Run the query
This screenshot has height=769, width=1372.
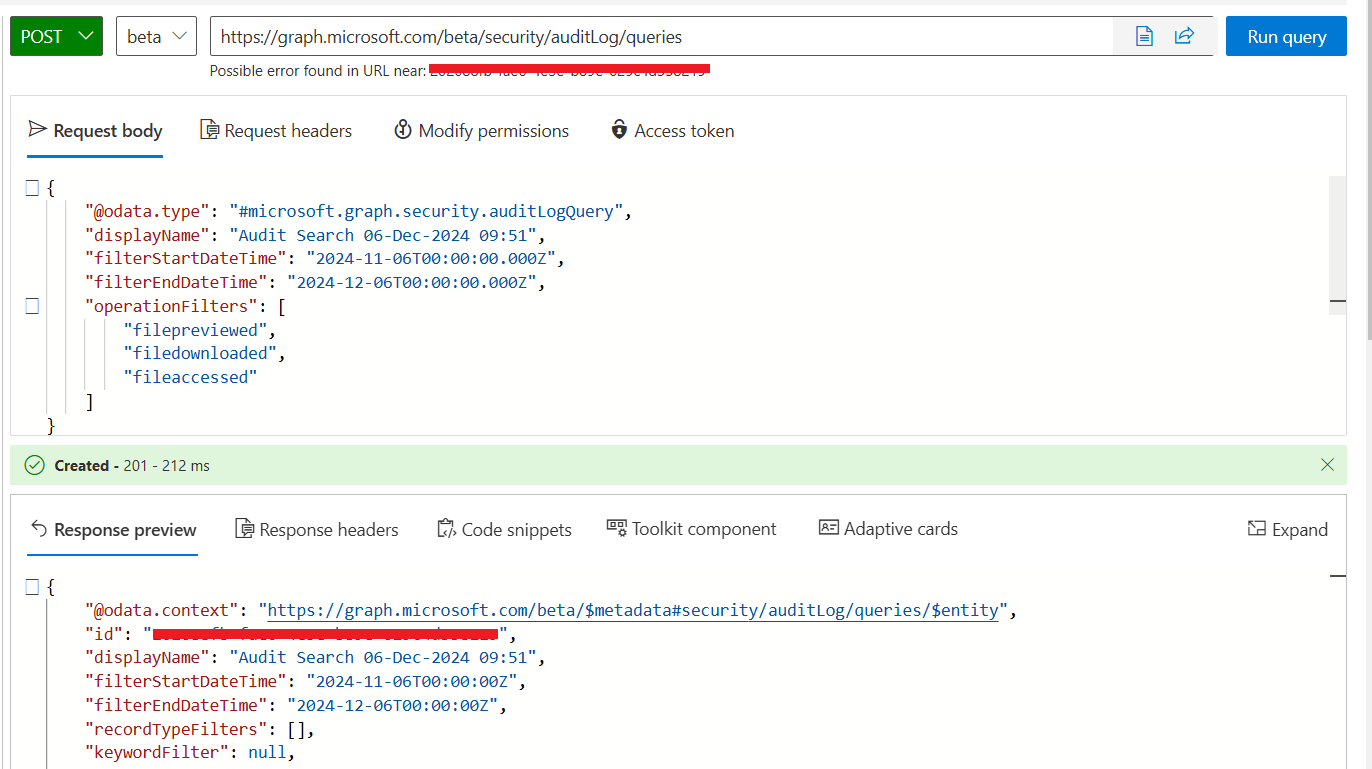(x=1286, y=36)
